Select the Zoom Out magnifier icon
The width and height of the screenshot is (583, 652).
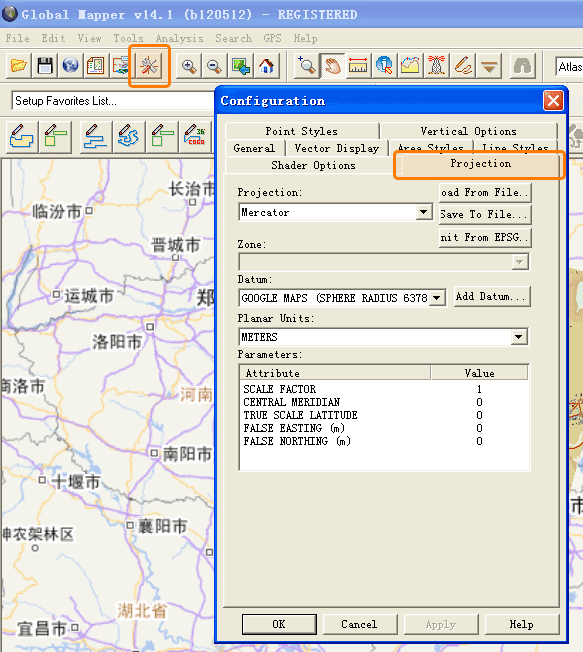(215, 66)
